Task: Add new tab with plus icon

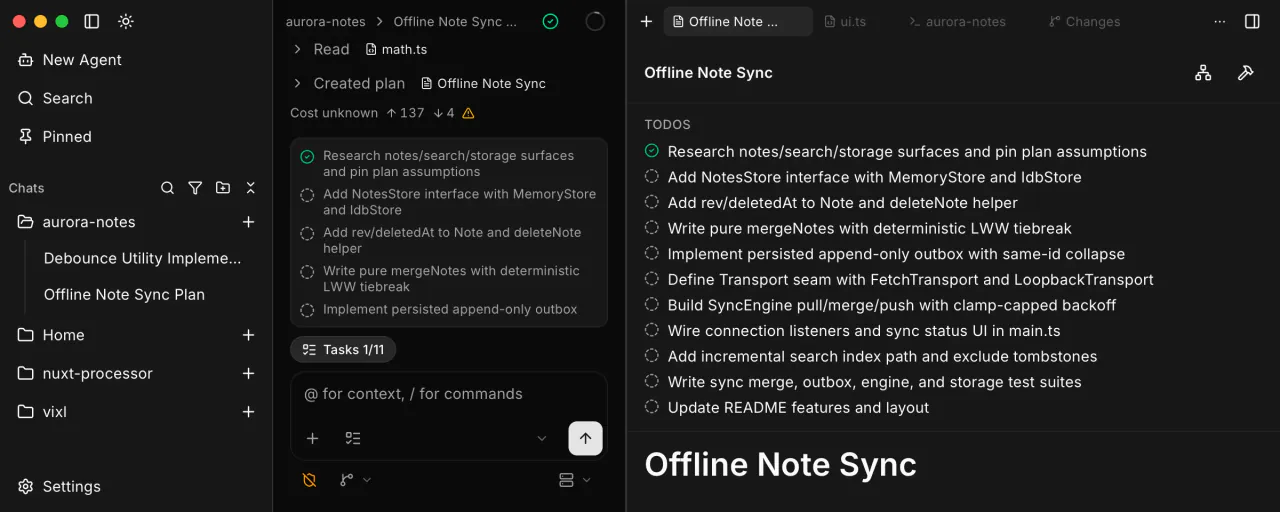Action: click(x=646, y=21)
